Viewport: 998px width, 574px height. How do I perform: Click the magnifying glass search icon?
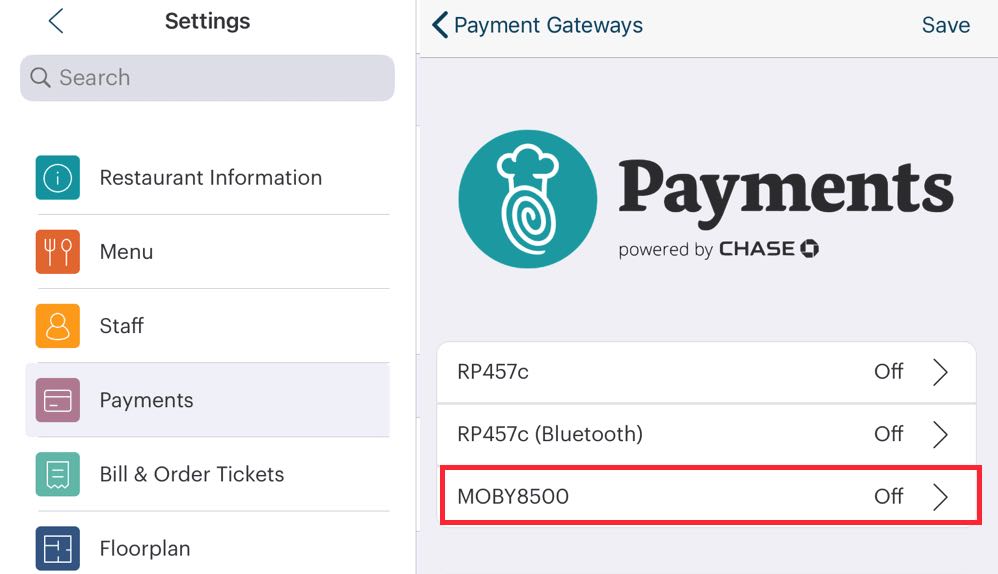point(41,78)
